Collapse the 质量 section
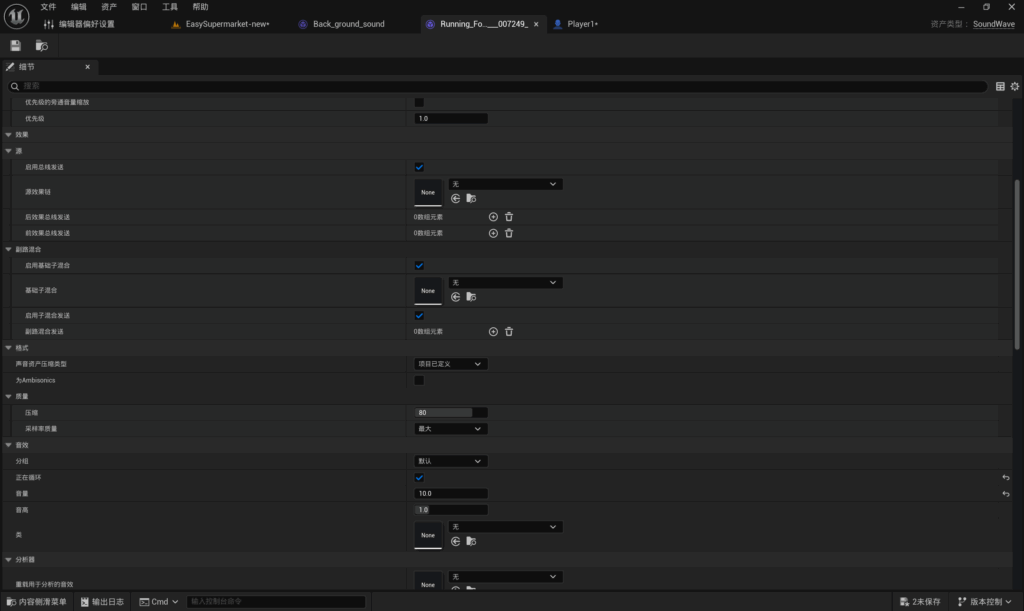The width and height of the screenshot is (1024, 611). pyautogui.click(x=8, y=396)
